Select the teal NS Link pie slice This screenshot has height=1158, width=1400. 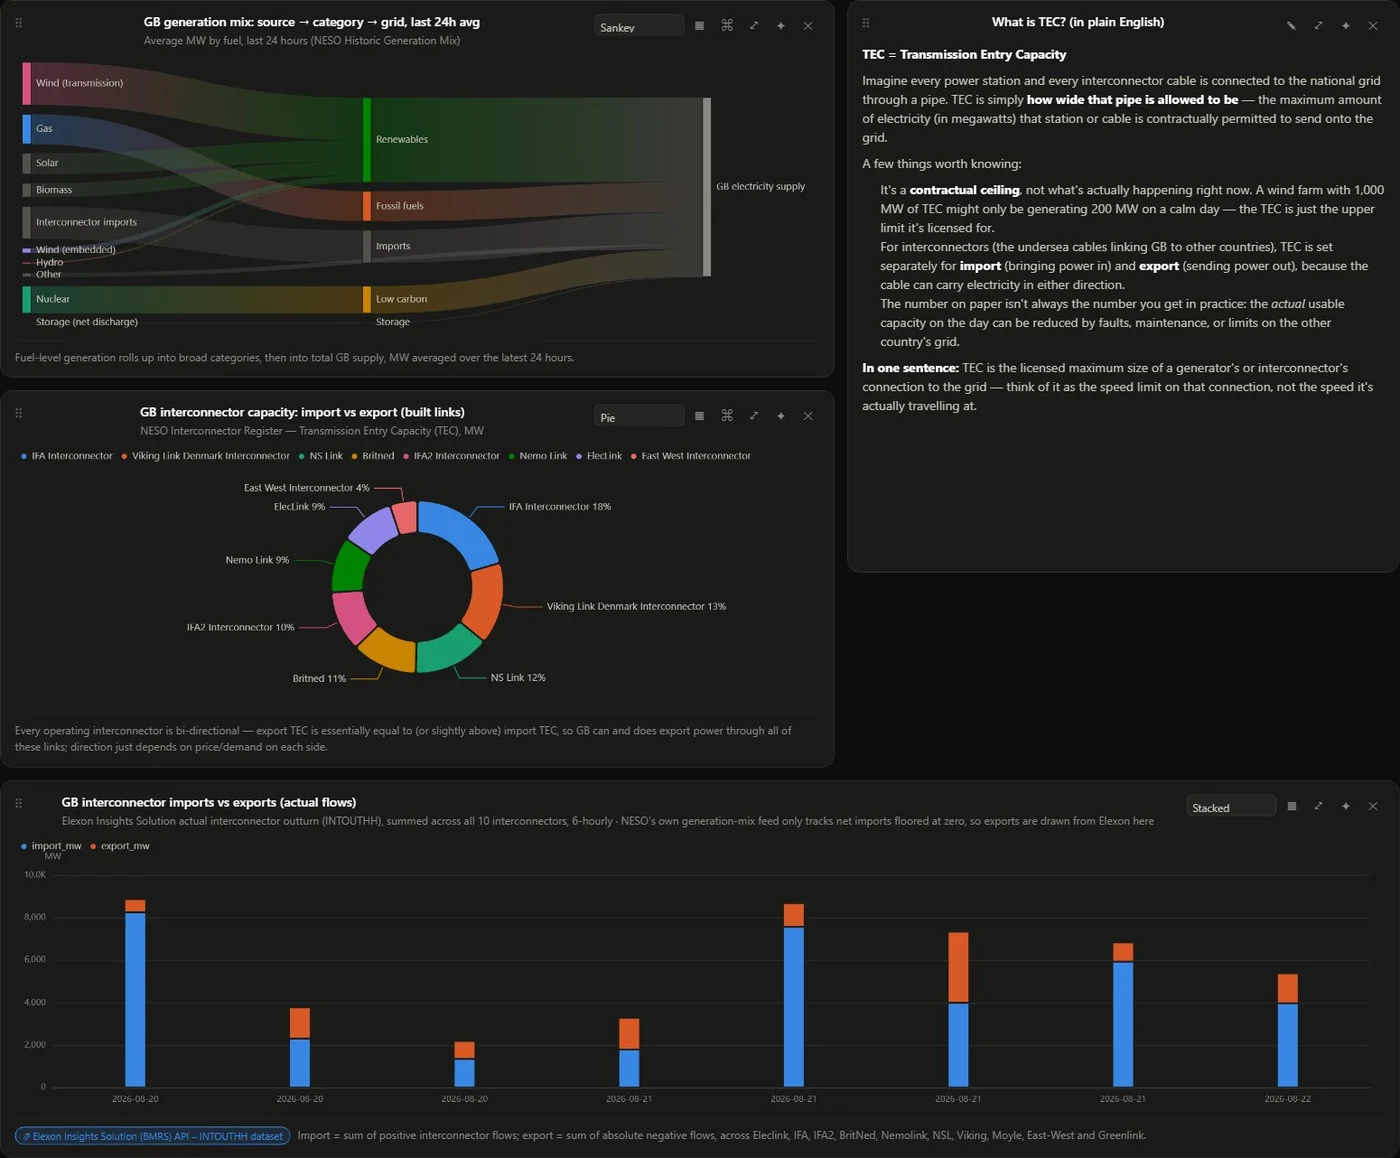click(x=448, y=652)
